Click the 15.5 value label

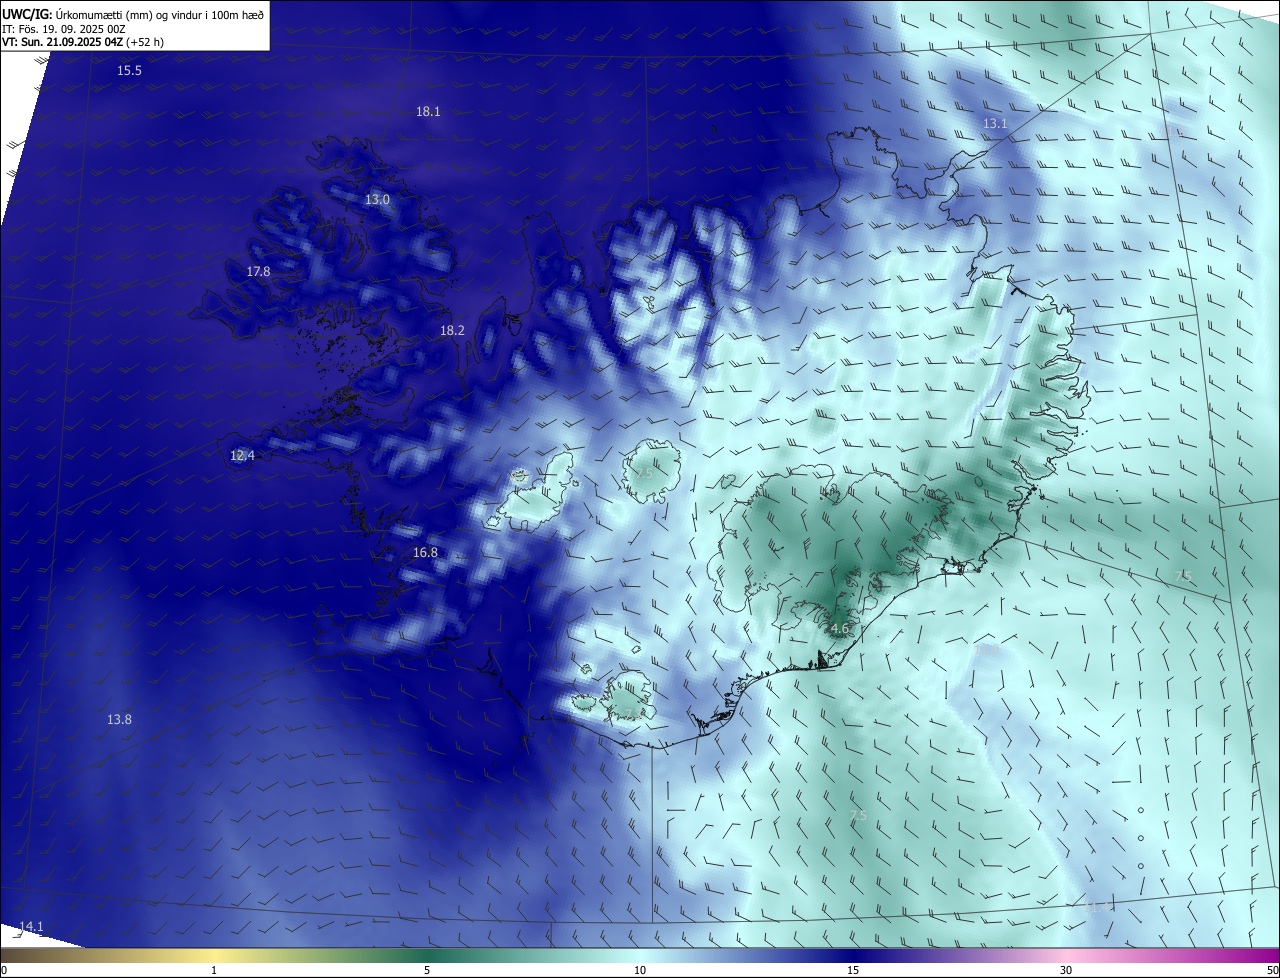coord(129,70)
